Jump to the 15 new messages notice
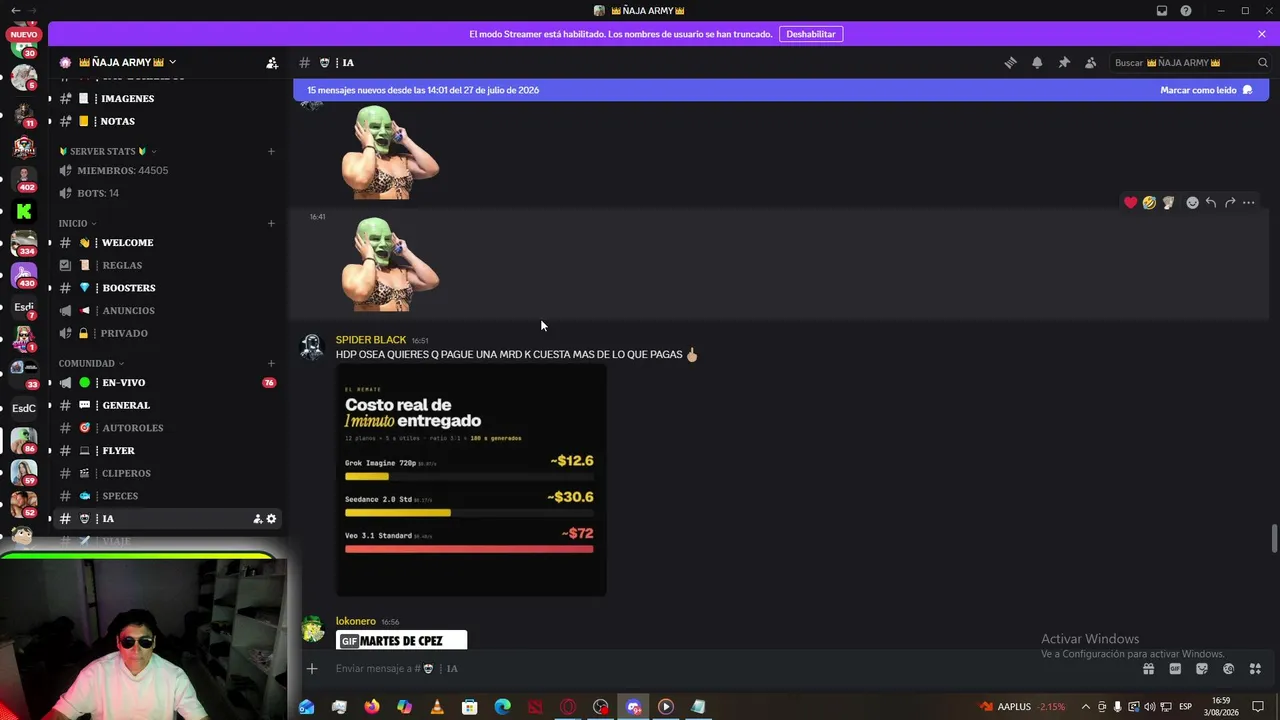The image size is (1280, 720). tap(423, 90)
